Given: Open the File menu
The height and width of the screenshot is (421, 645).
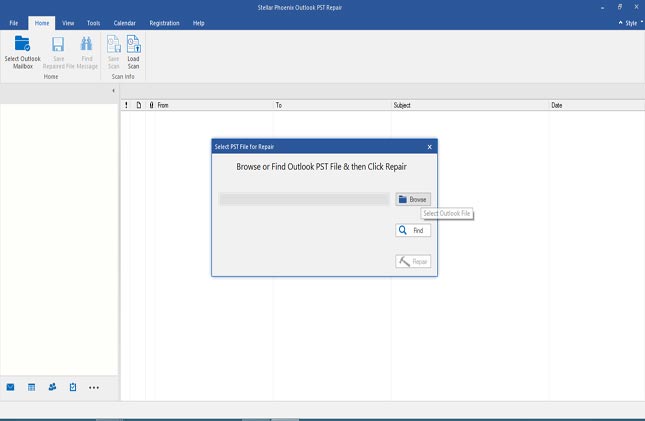Looking at the screenshot, I should (x=14, y=22).
